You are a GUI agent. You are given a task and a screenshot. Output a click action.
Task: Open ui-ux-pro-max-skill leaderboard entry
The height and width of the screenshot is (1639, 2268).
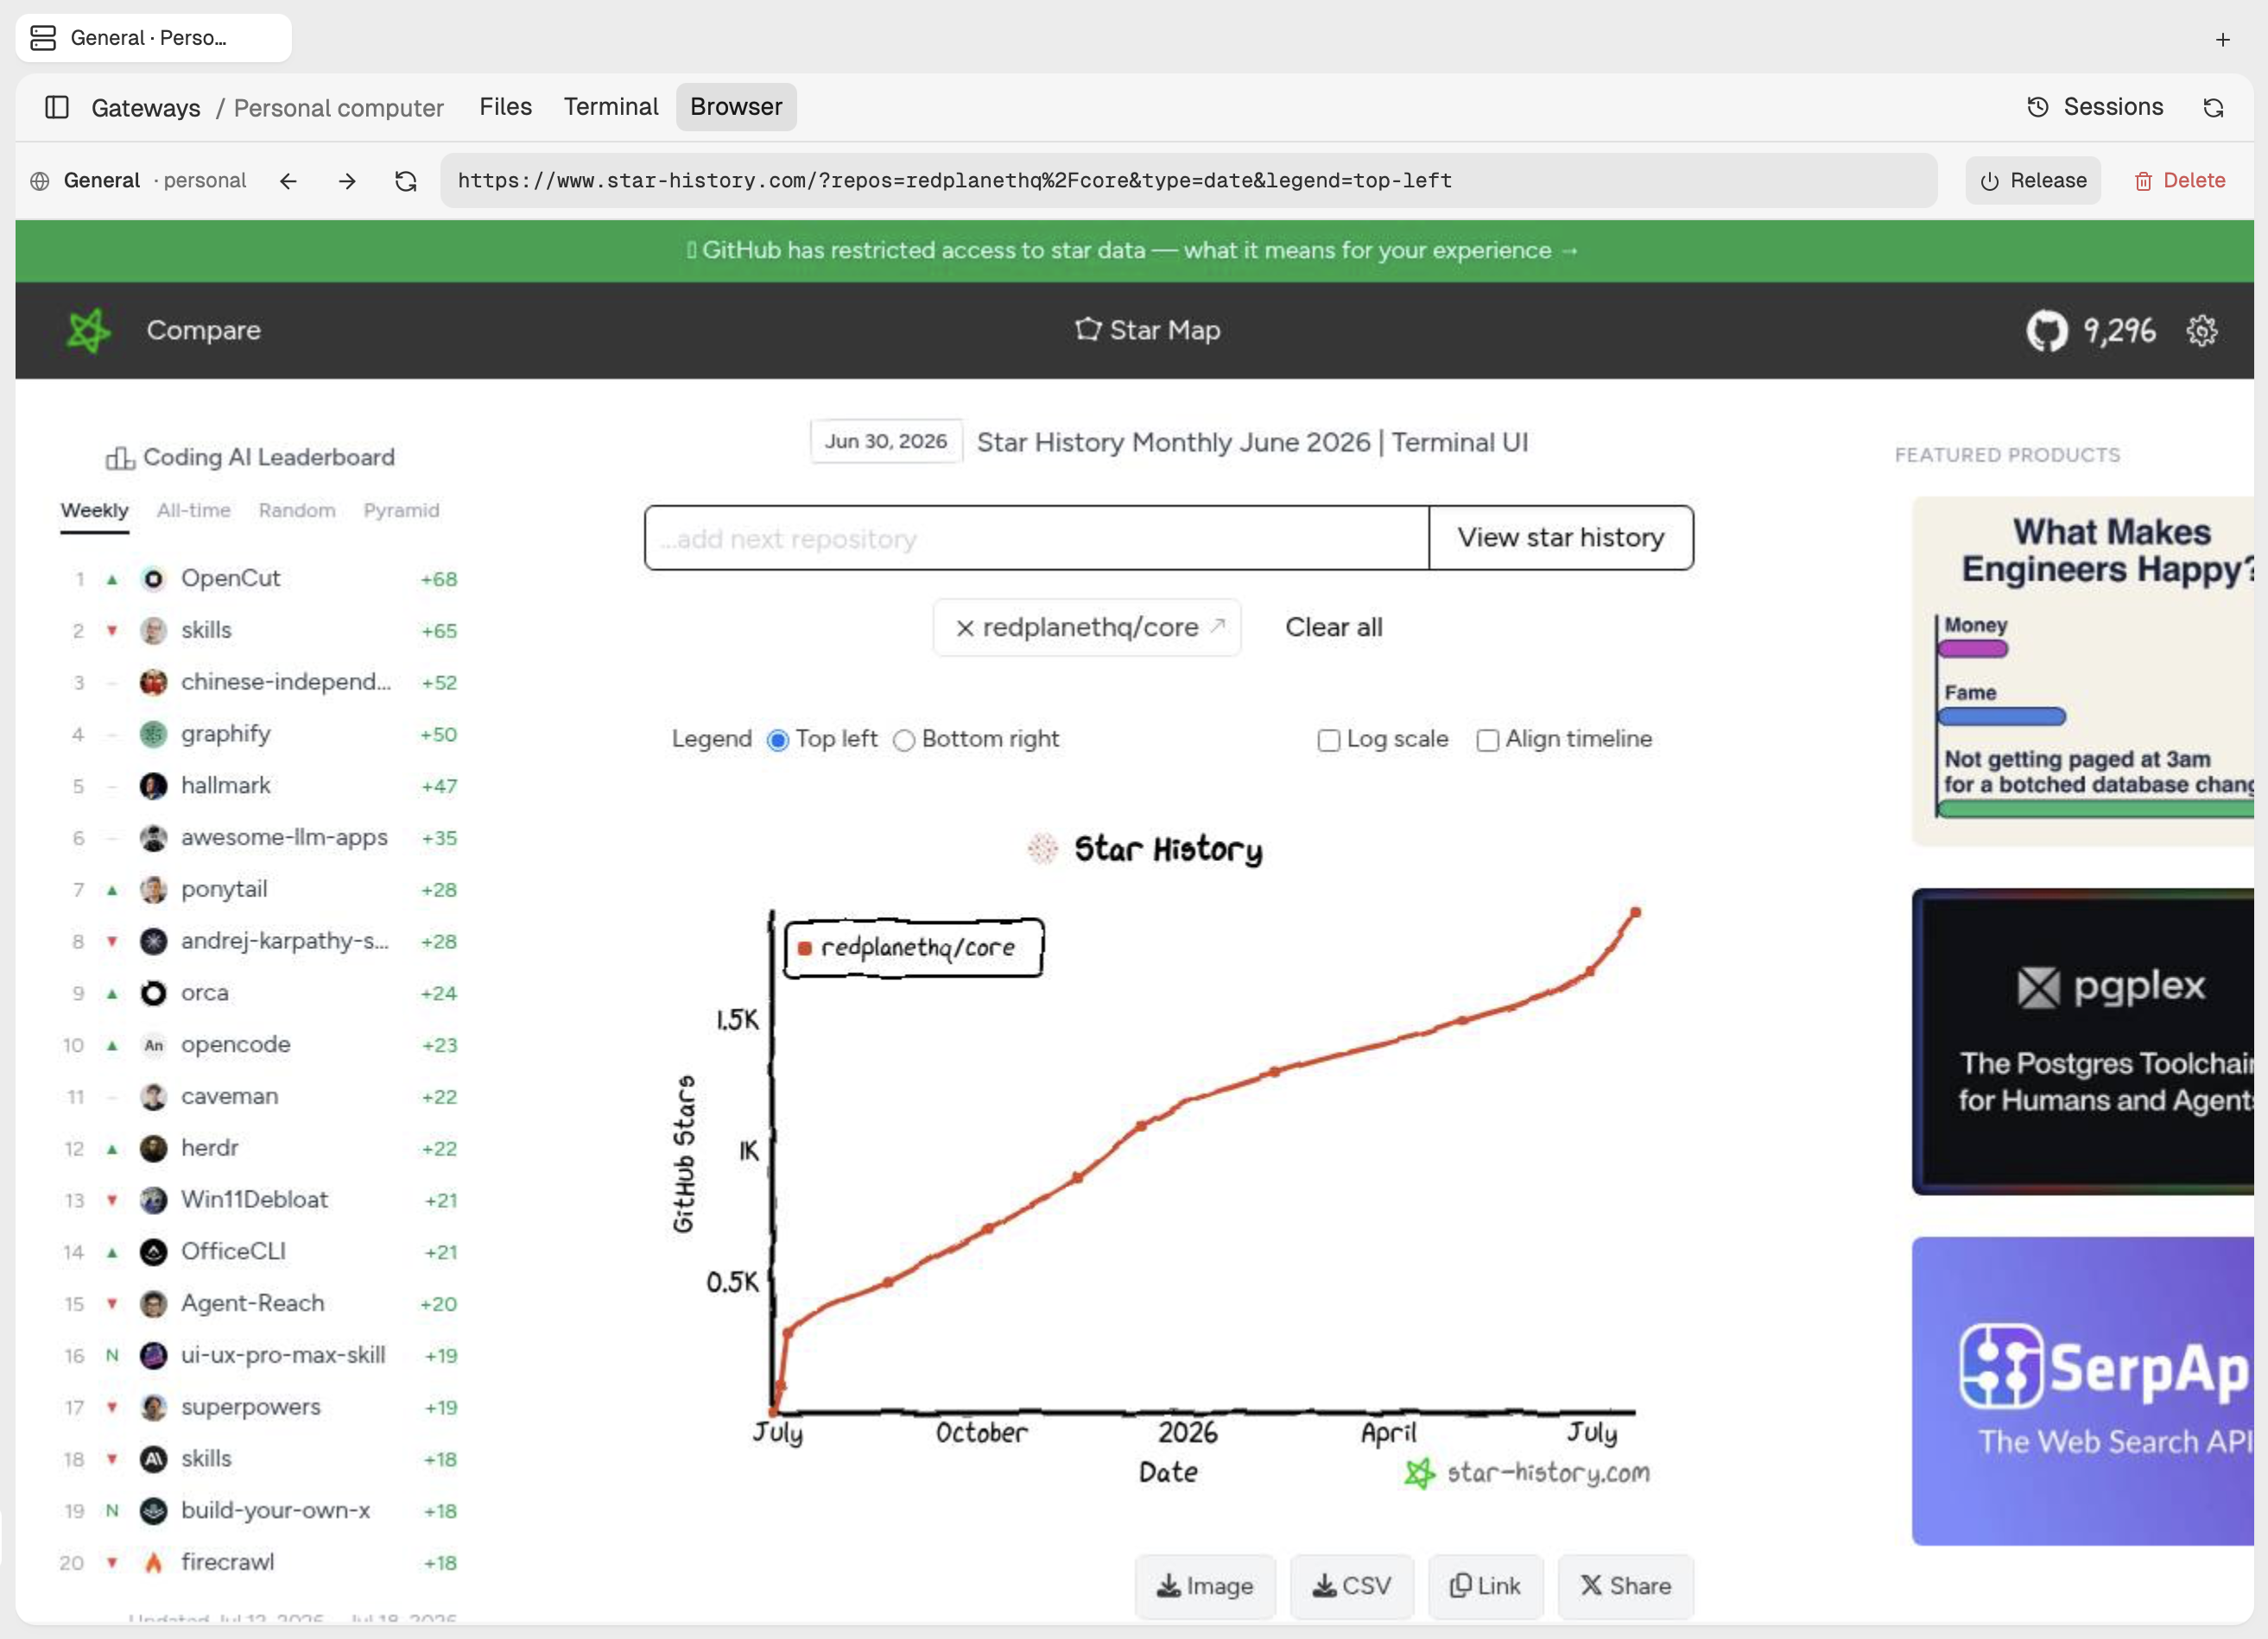[259, 1355]
